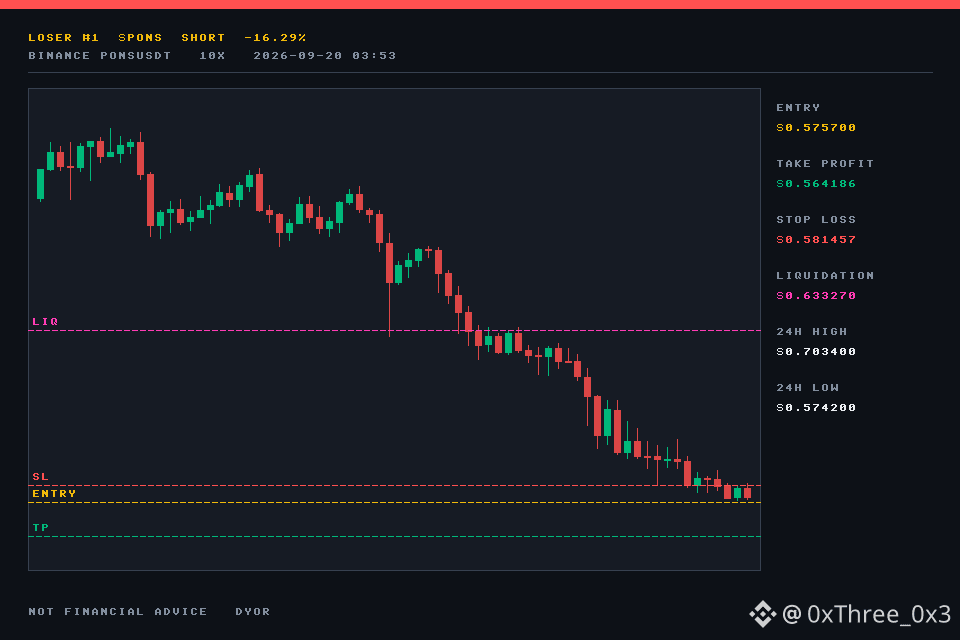Click the stop loss value $0.581457
Image resolution: width=960 pixels, height=640 pixels.
coord(816,239)
